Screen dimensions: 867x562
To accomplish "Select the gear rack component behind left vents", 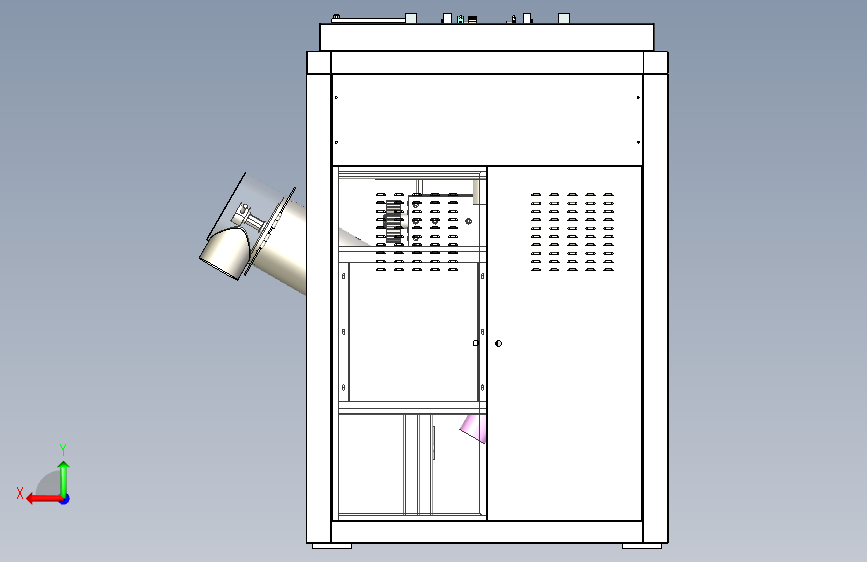I will click(393, 222).
